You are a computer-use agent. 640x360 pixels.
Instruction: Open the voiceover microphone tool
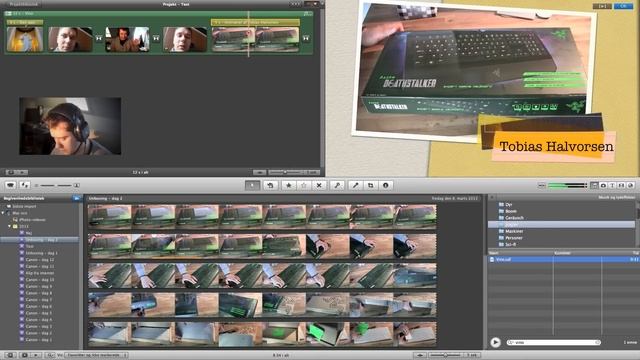click(x=356, y=185)
